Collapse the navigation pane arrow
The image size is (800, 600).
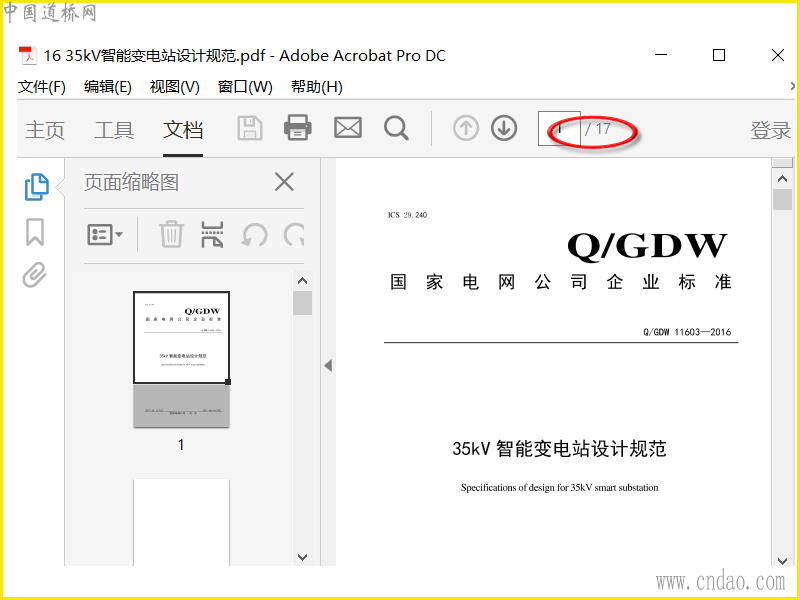[328, 365]
